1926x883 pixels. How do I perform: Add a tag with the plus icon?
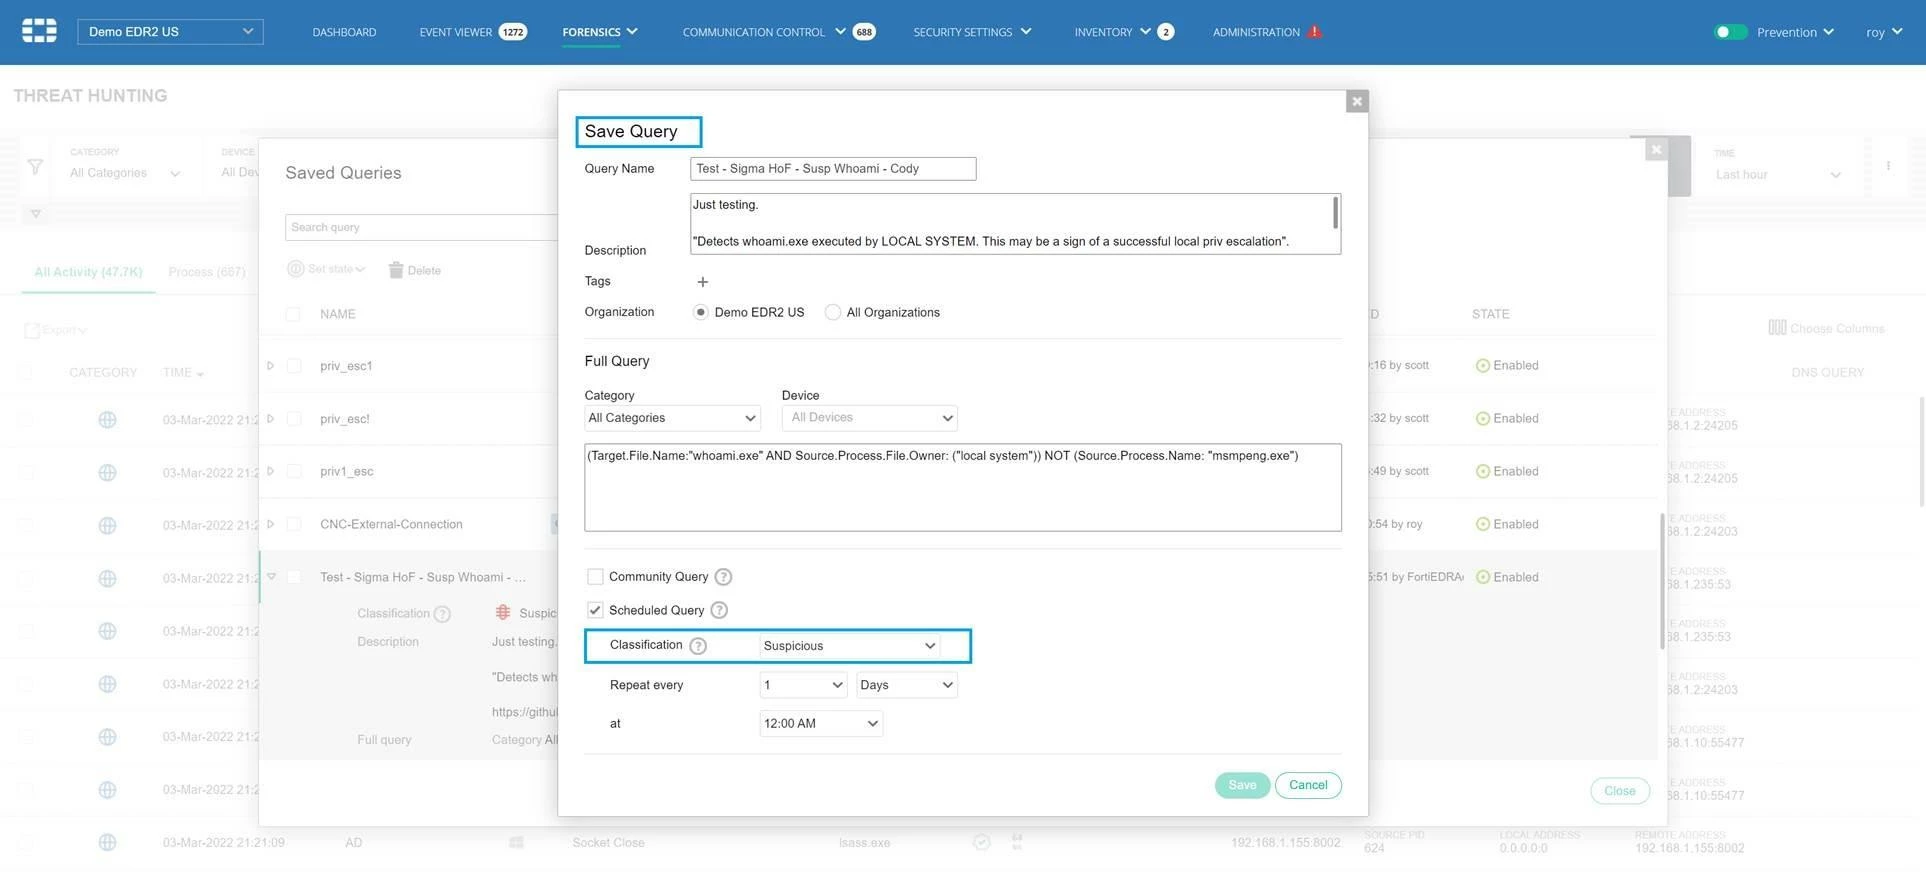point(702,282)
